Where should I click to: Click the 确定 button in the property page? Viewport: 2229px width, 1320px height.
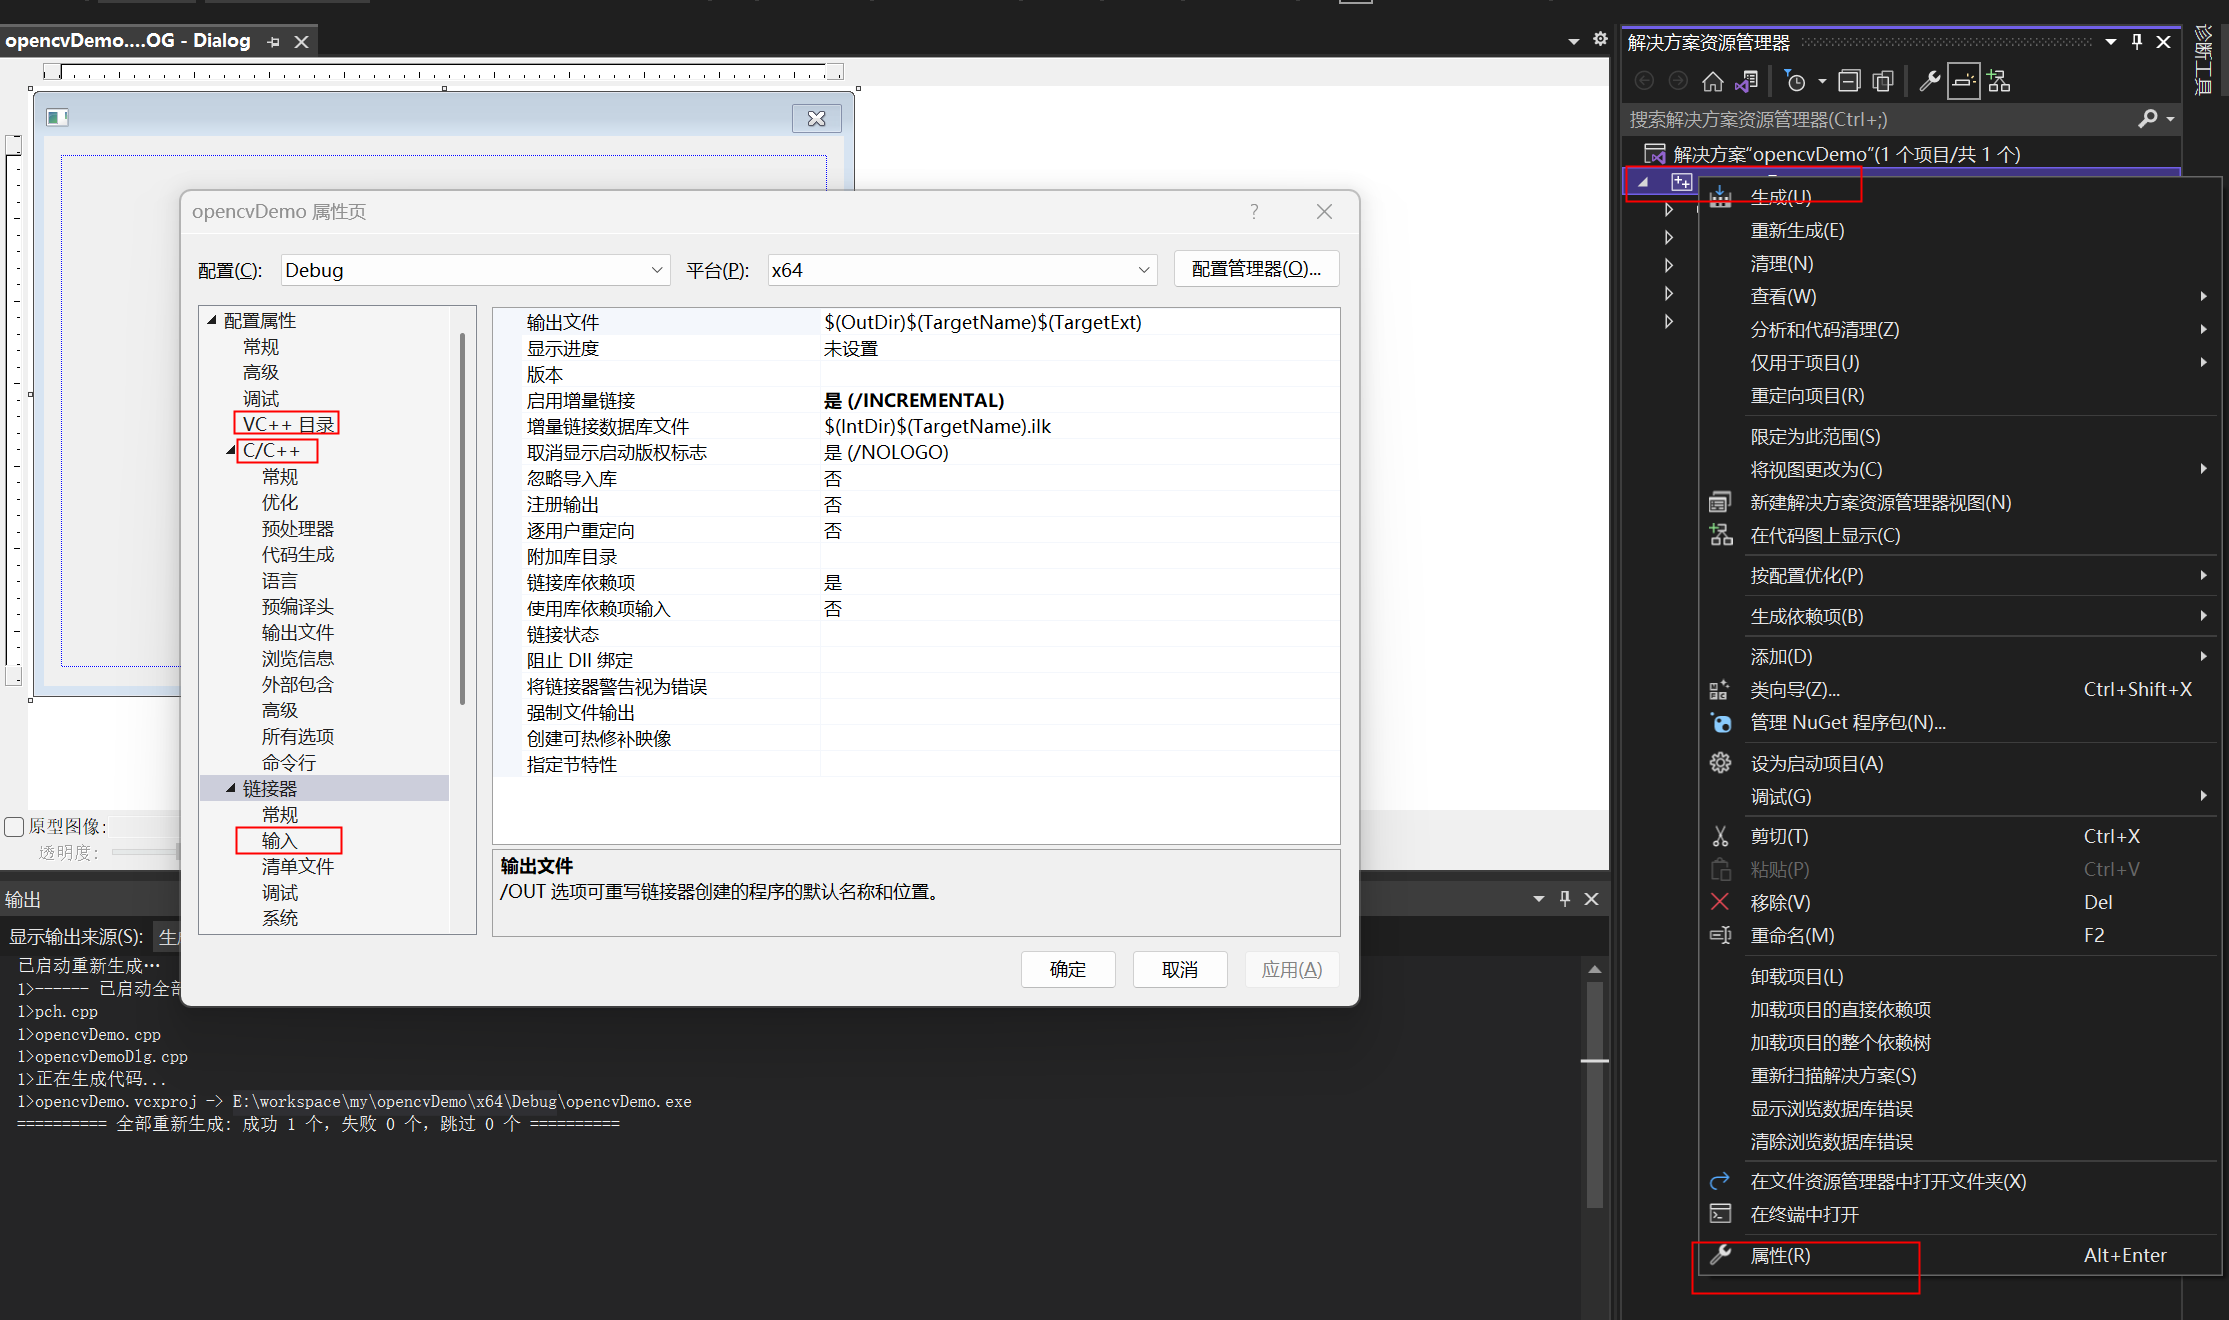click(x=1067, y=969)
